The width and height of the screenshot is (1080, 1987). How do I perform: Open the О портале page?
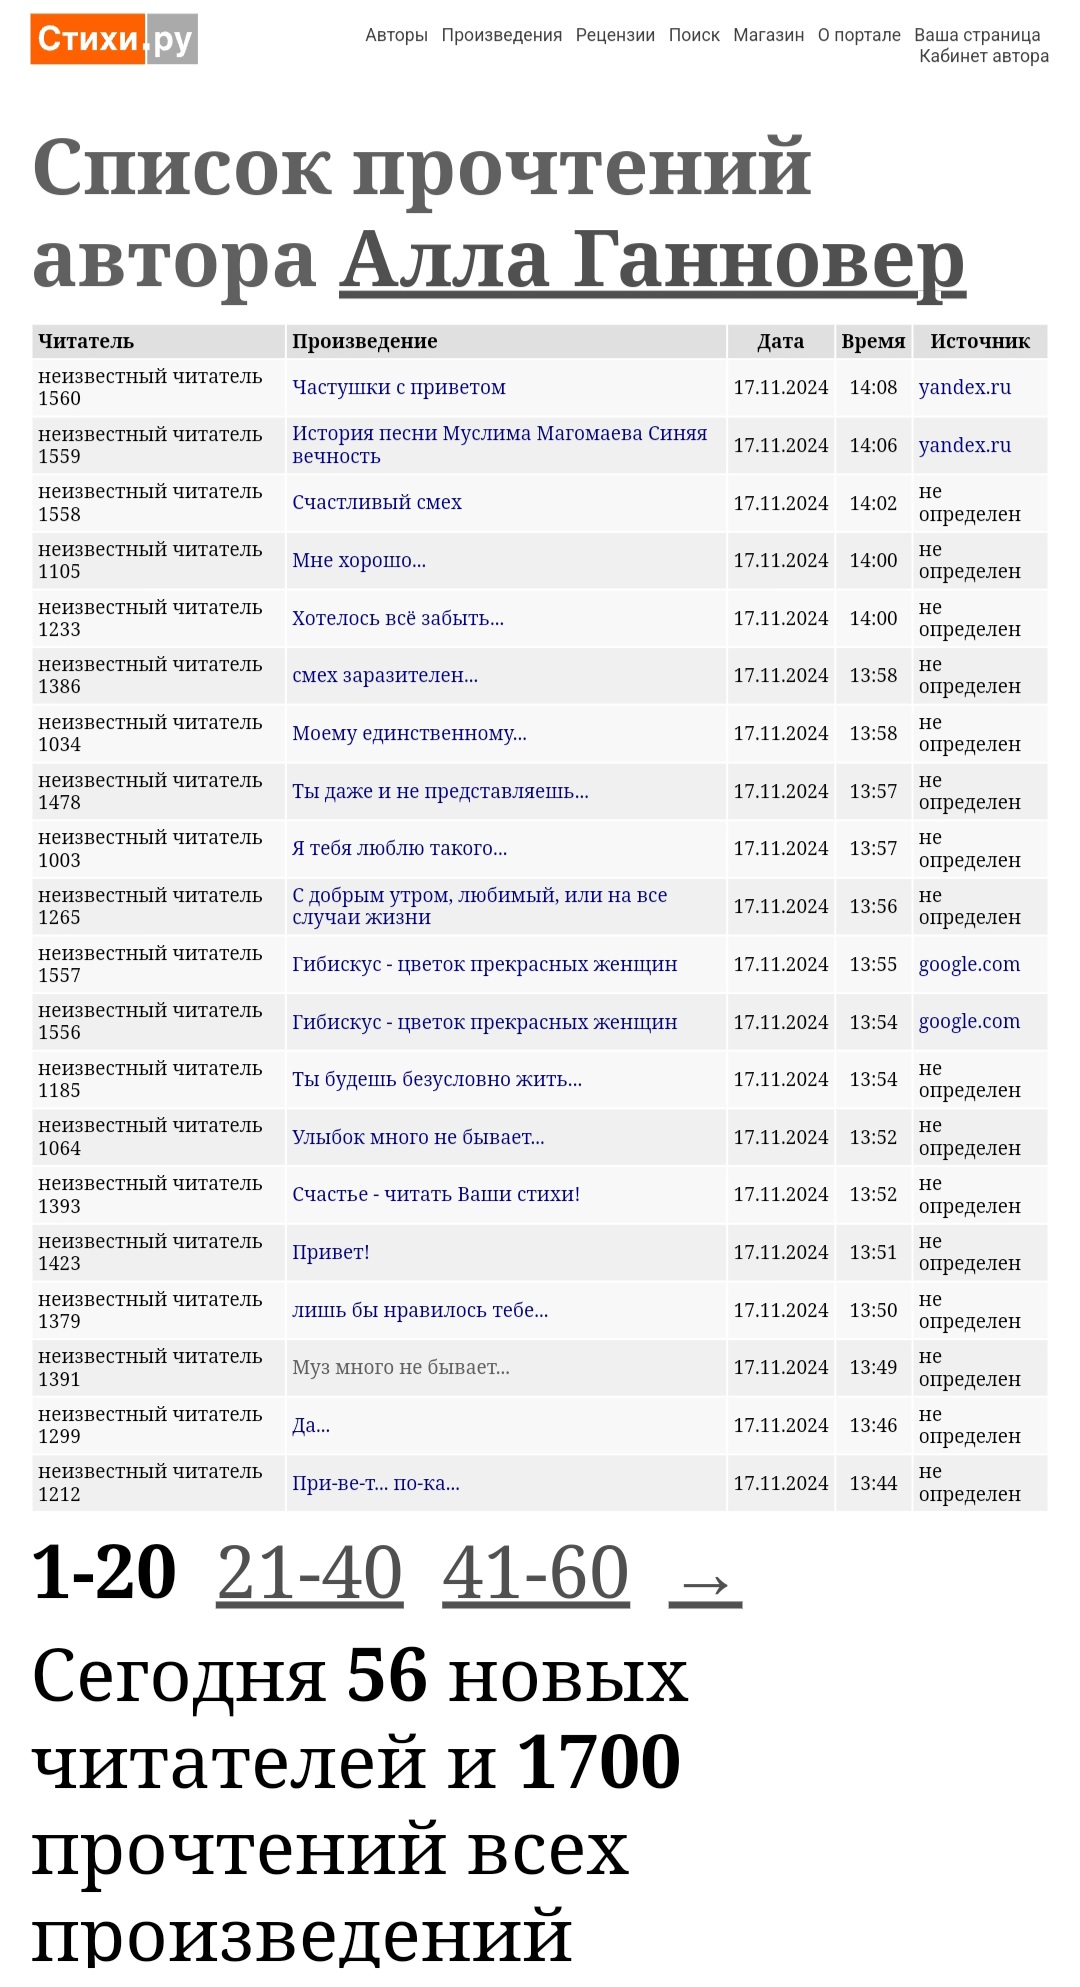coord(859,35)
